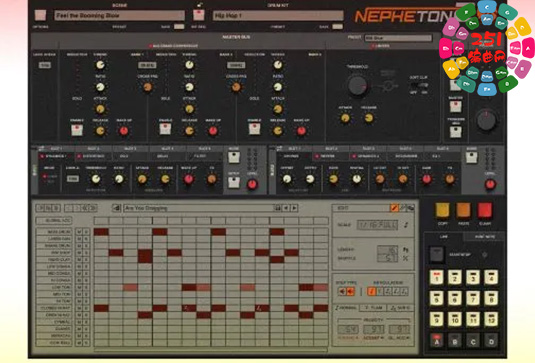Click the Global Acc row label
535x363 pixels.
pyautogui.click(x=54, y=221)
